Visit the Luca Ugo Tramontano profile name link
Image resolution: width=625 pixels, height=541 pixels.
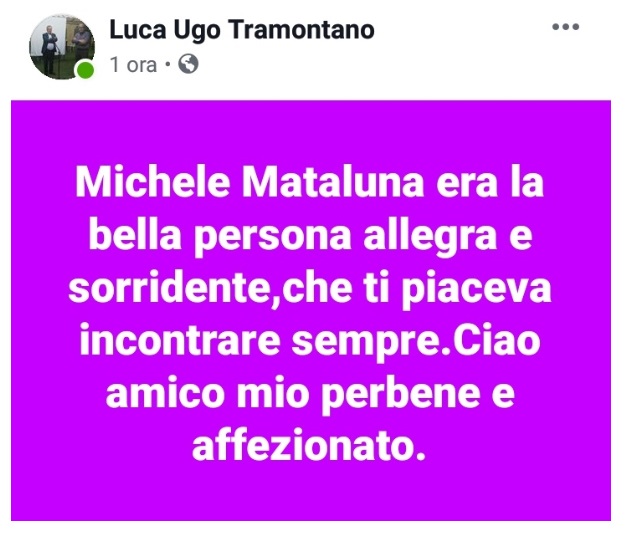pos(242,30)
